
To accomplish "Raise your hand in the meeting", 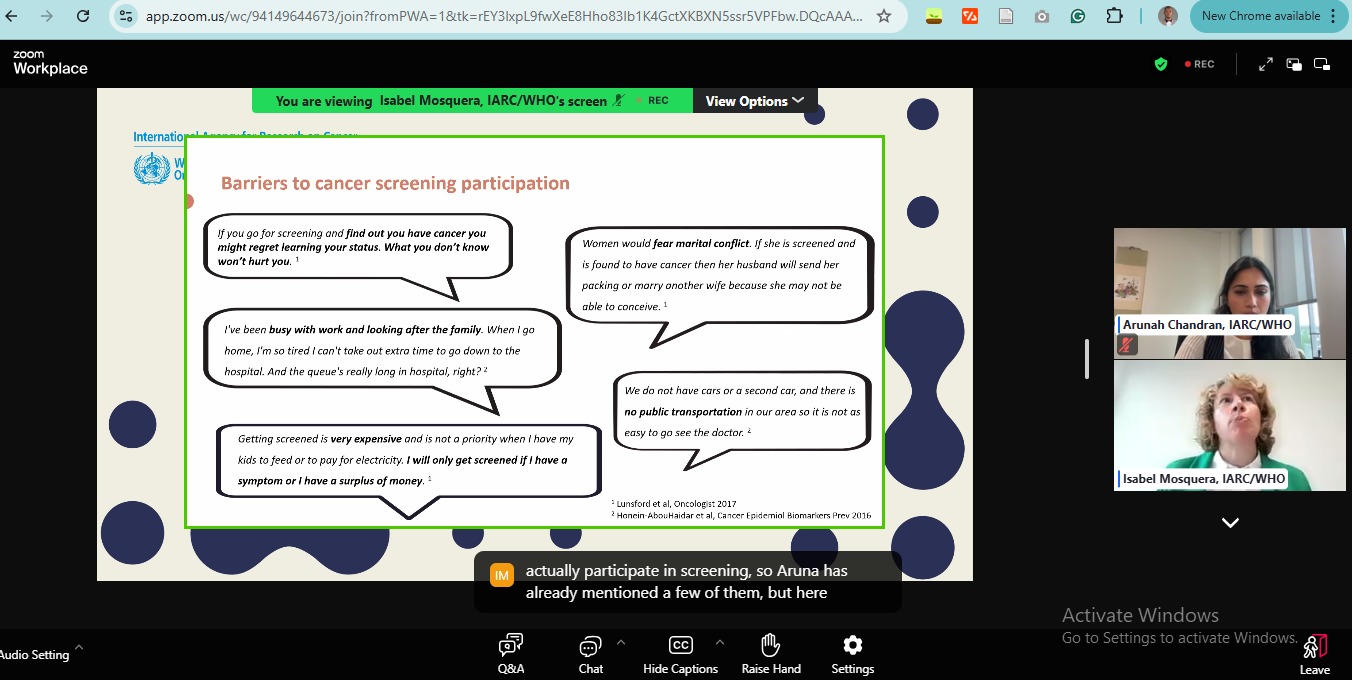I will 771,654.
